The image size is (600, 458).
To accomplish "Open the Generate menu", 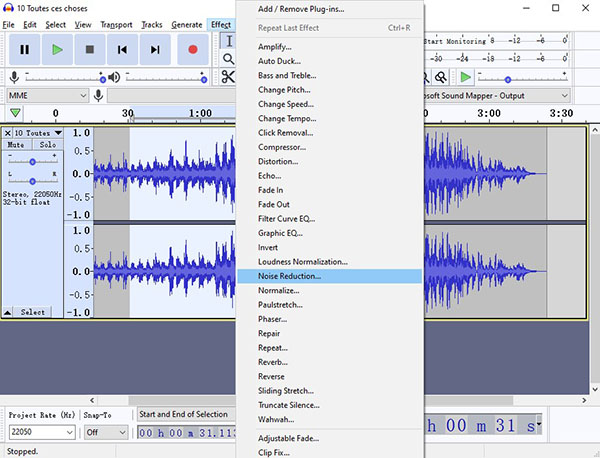I will pyautogui.click(x=187, y=25).
